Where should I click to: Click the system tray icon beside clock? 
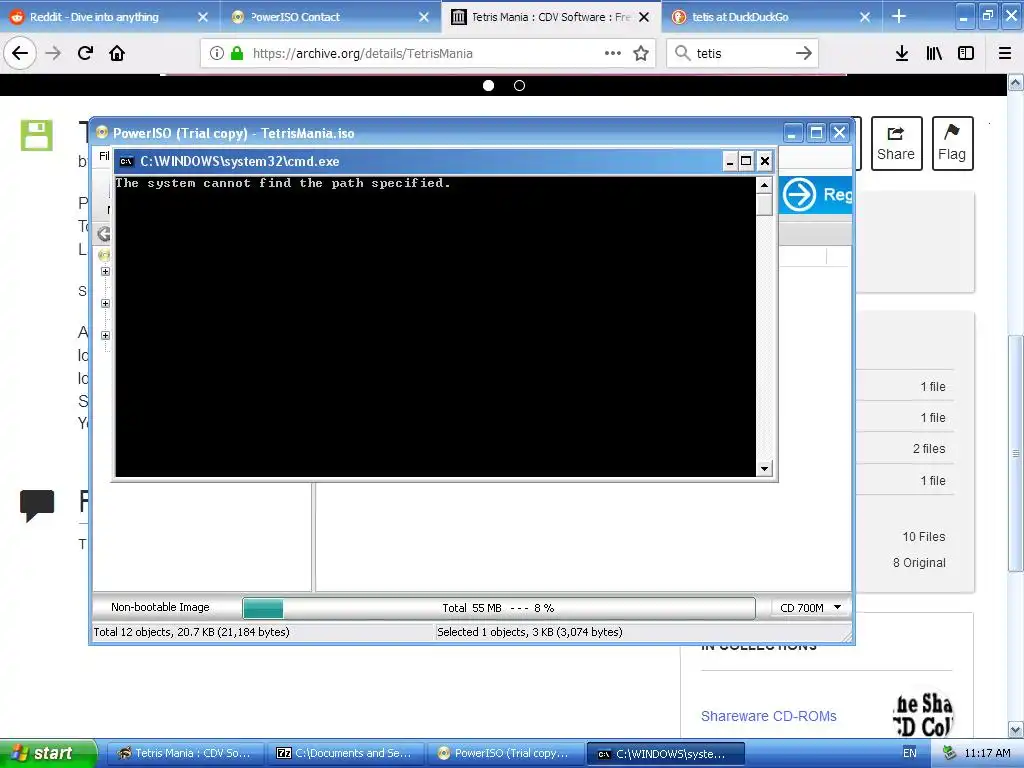coord(950,753)
